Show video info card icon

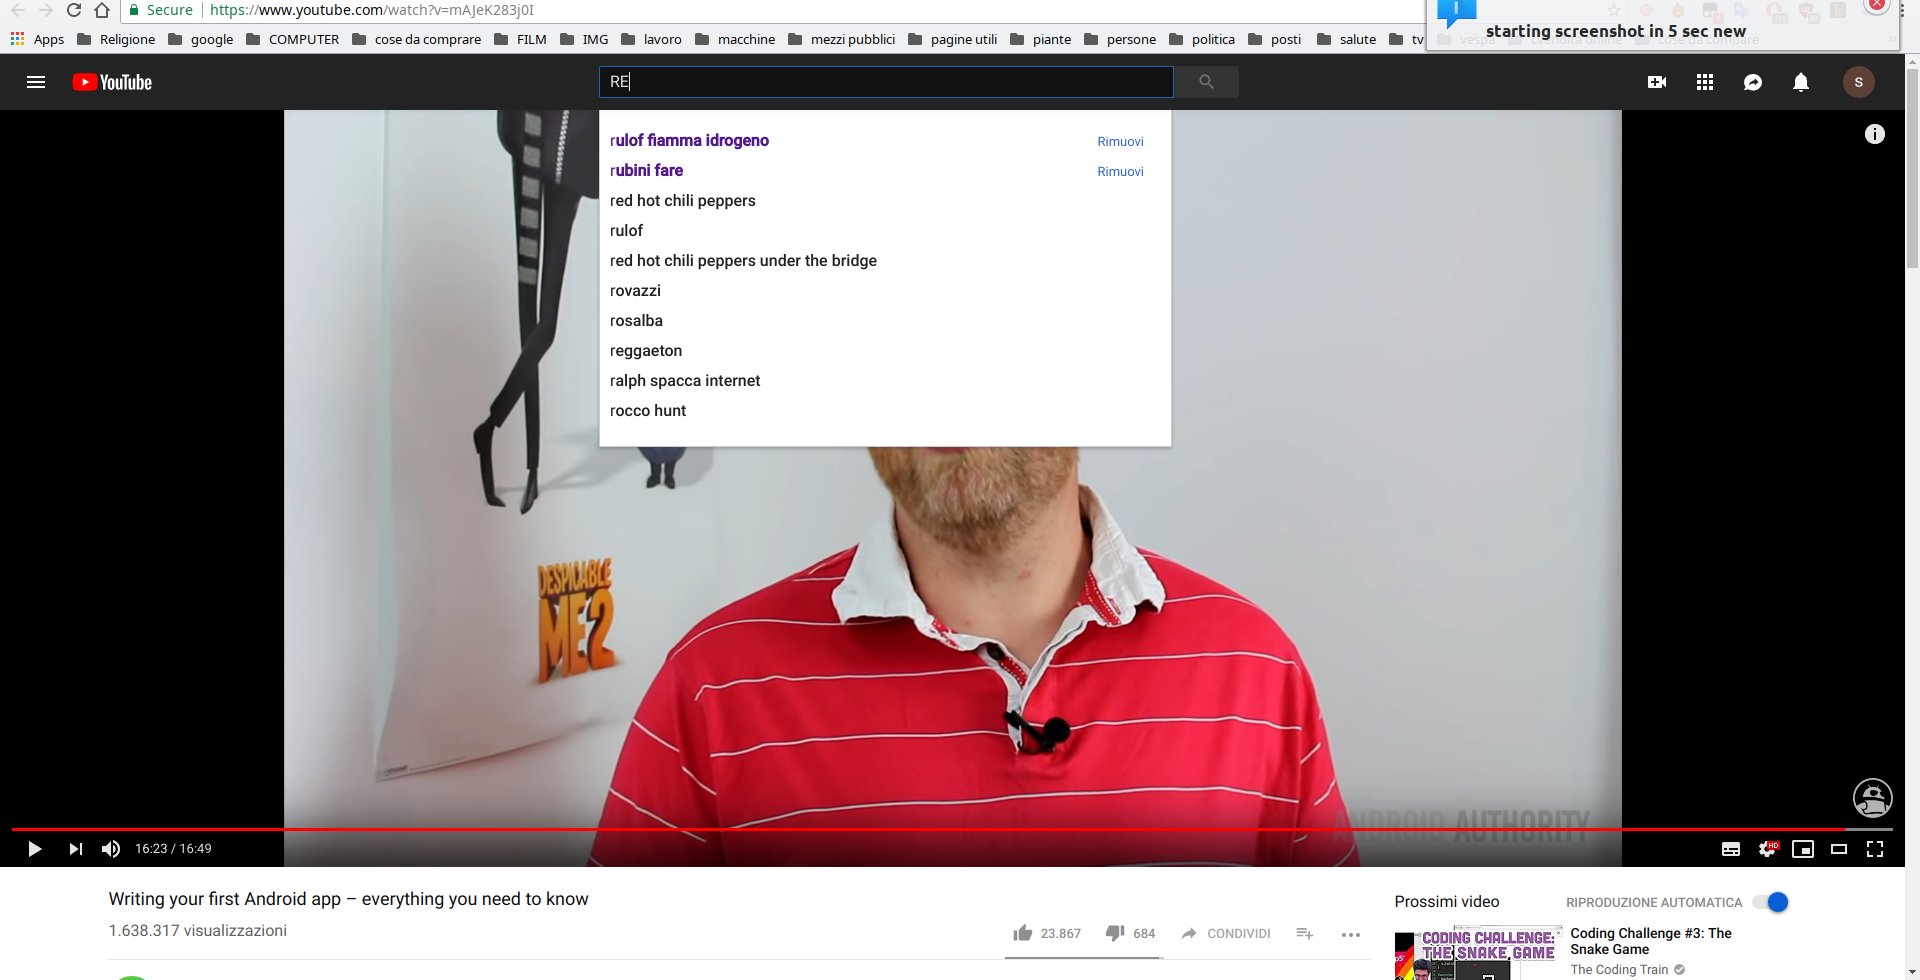click(1875, 134)
